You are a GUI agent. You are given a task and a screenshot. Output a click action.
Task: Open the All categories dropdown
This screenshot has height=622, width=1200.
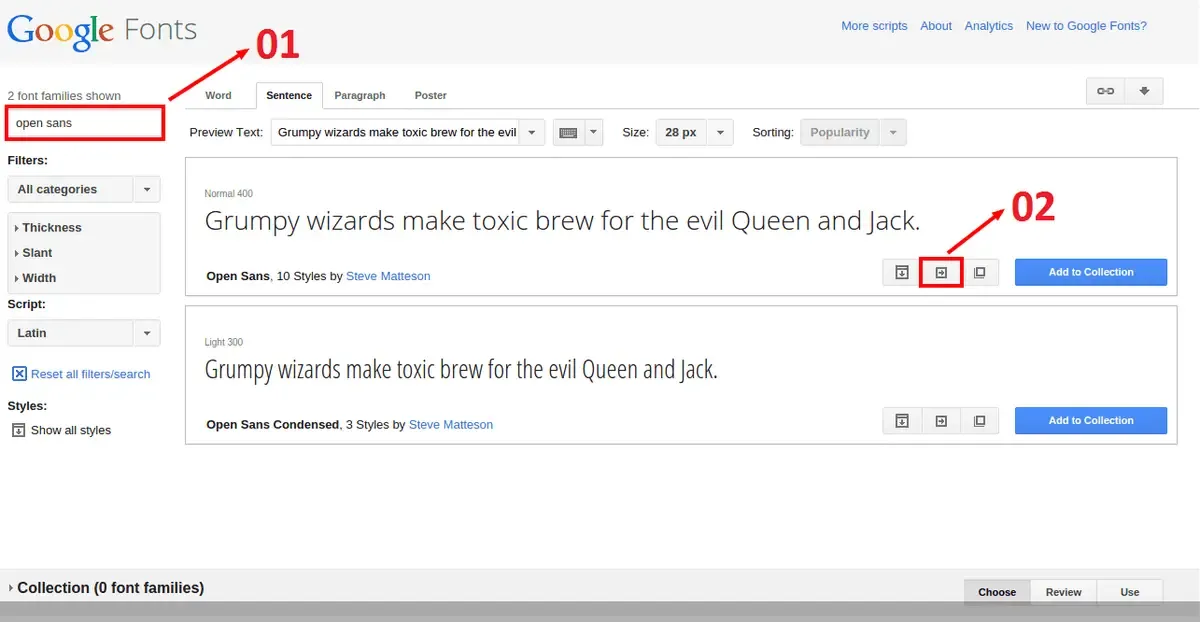click(x=84, y=189)
